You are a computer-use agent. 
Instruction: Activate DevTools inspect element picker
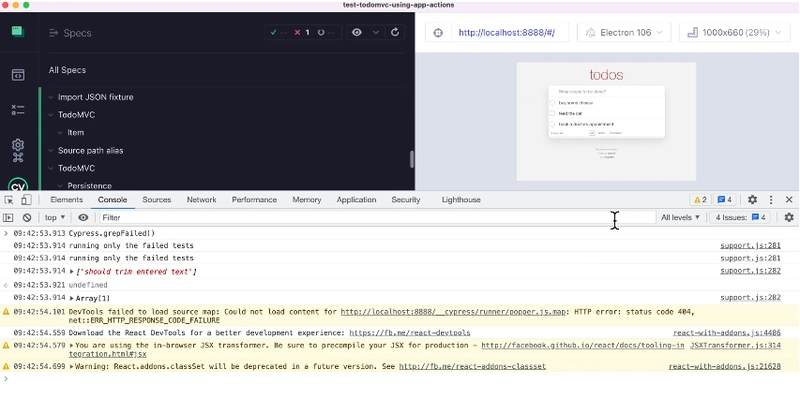[x=9, y=200]
